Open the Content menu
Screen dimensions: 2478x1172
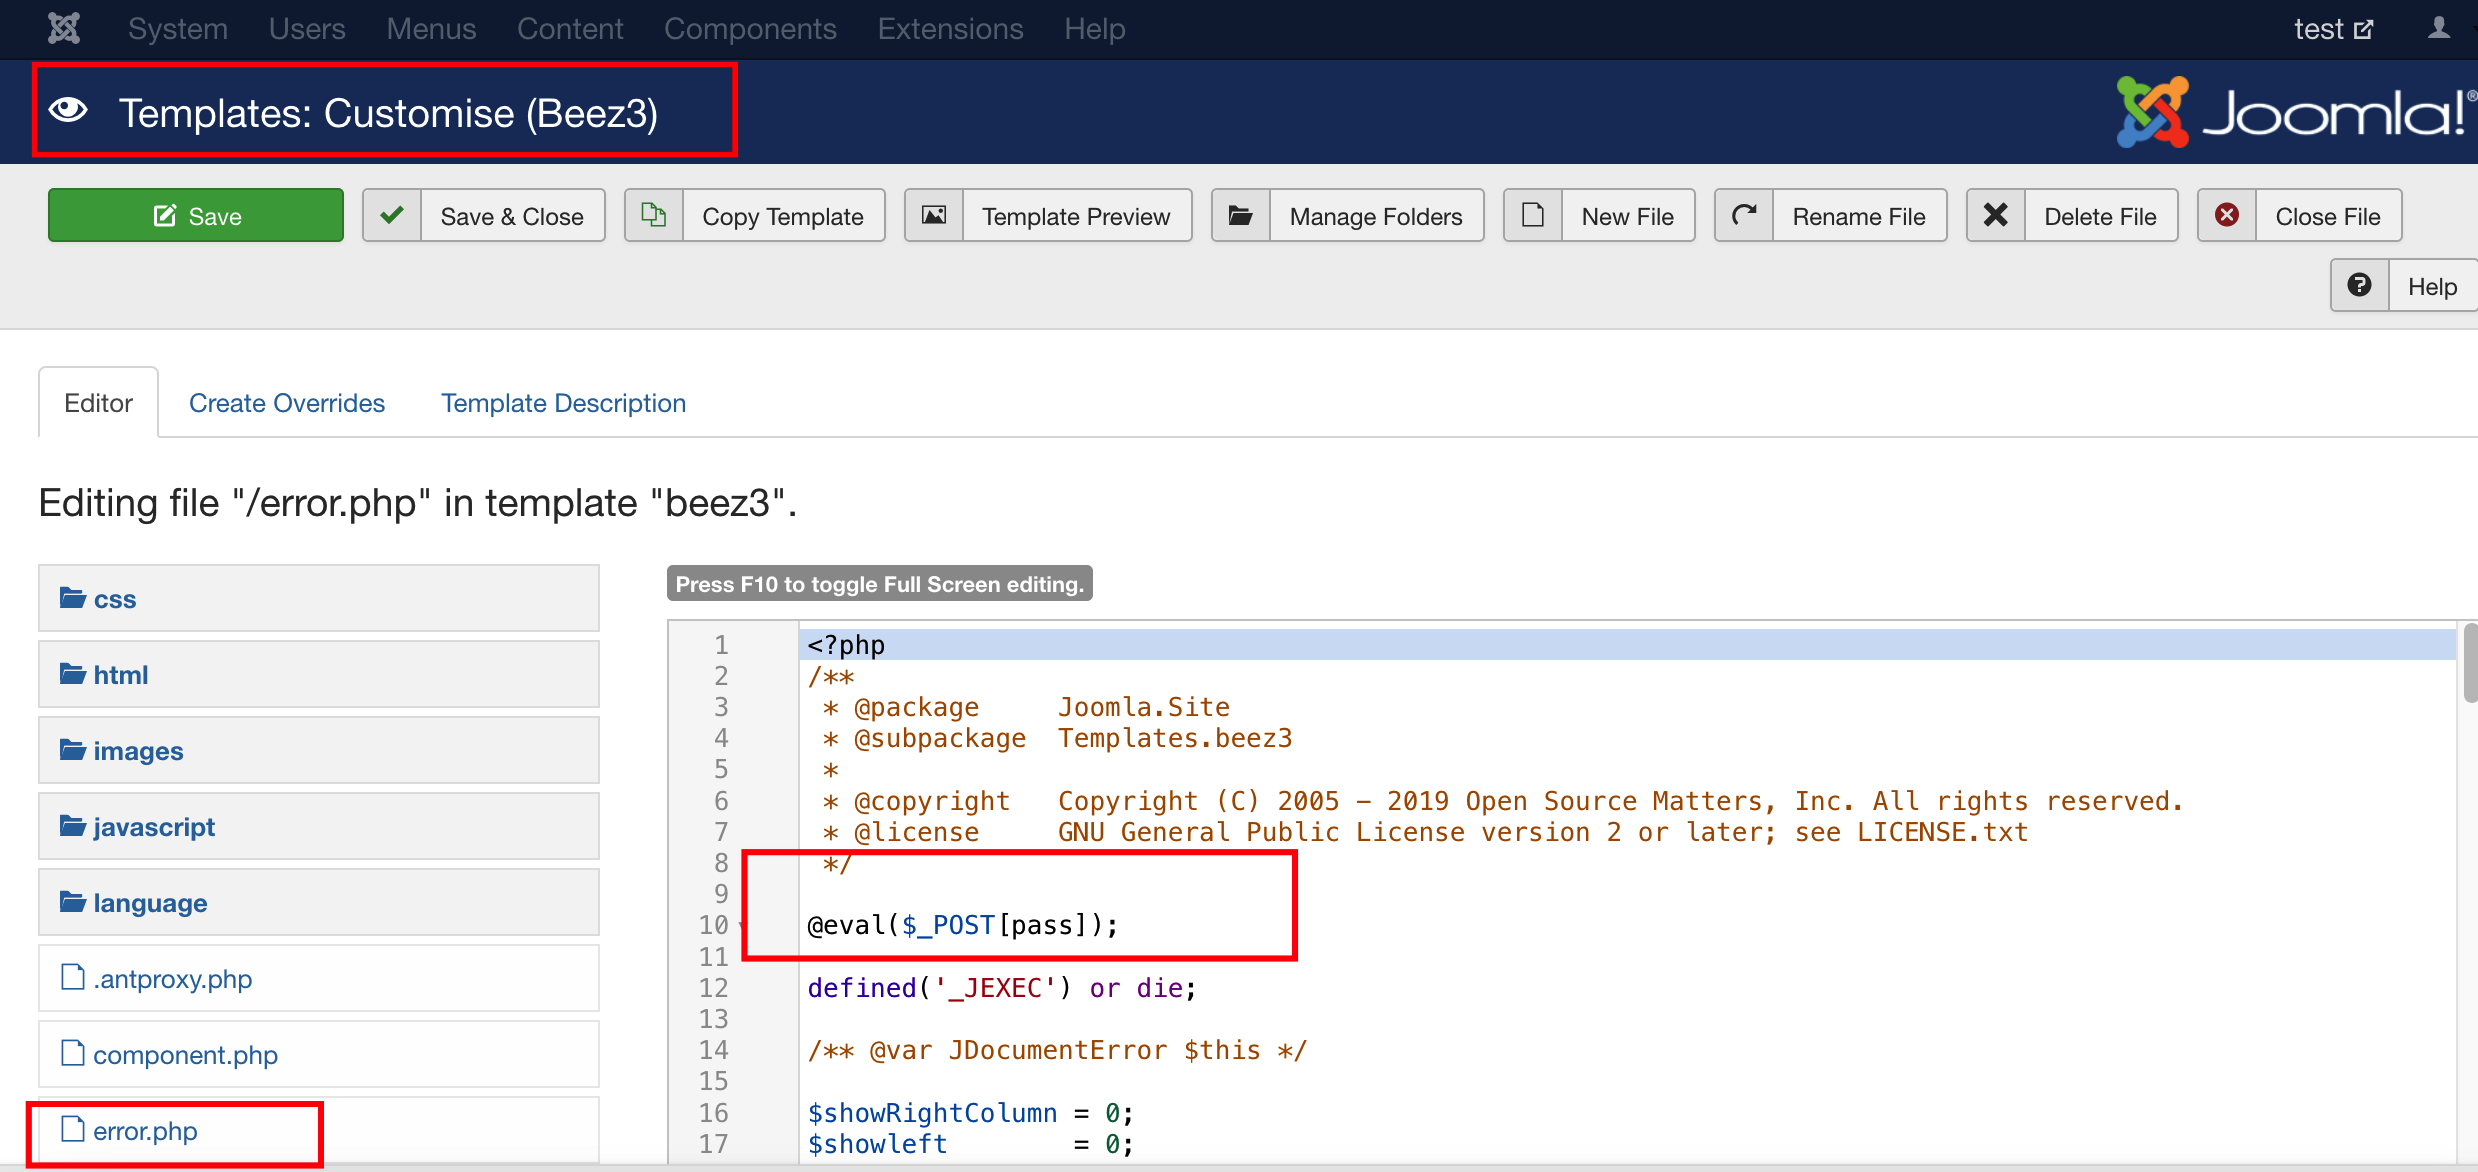[x=570, y=29]
